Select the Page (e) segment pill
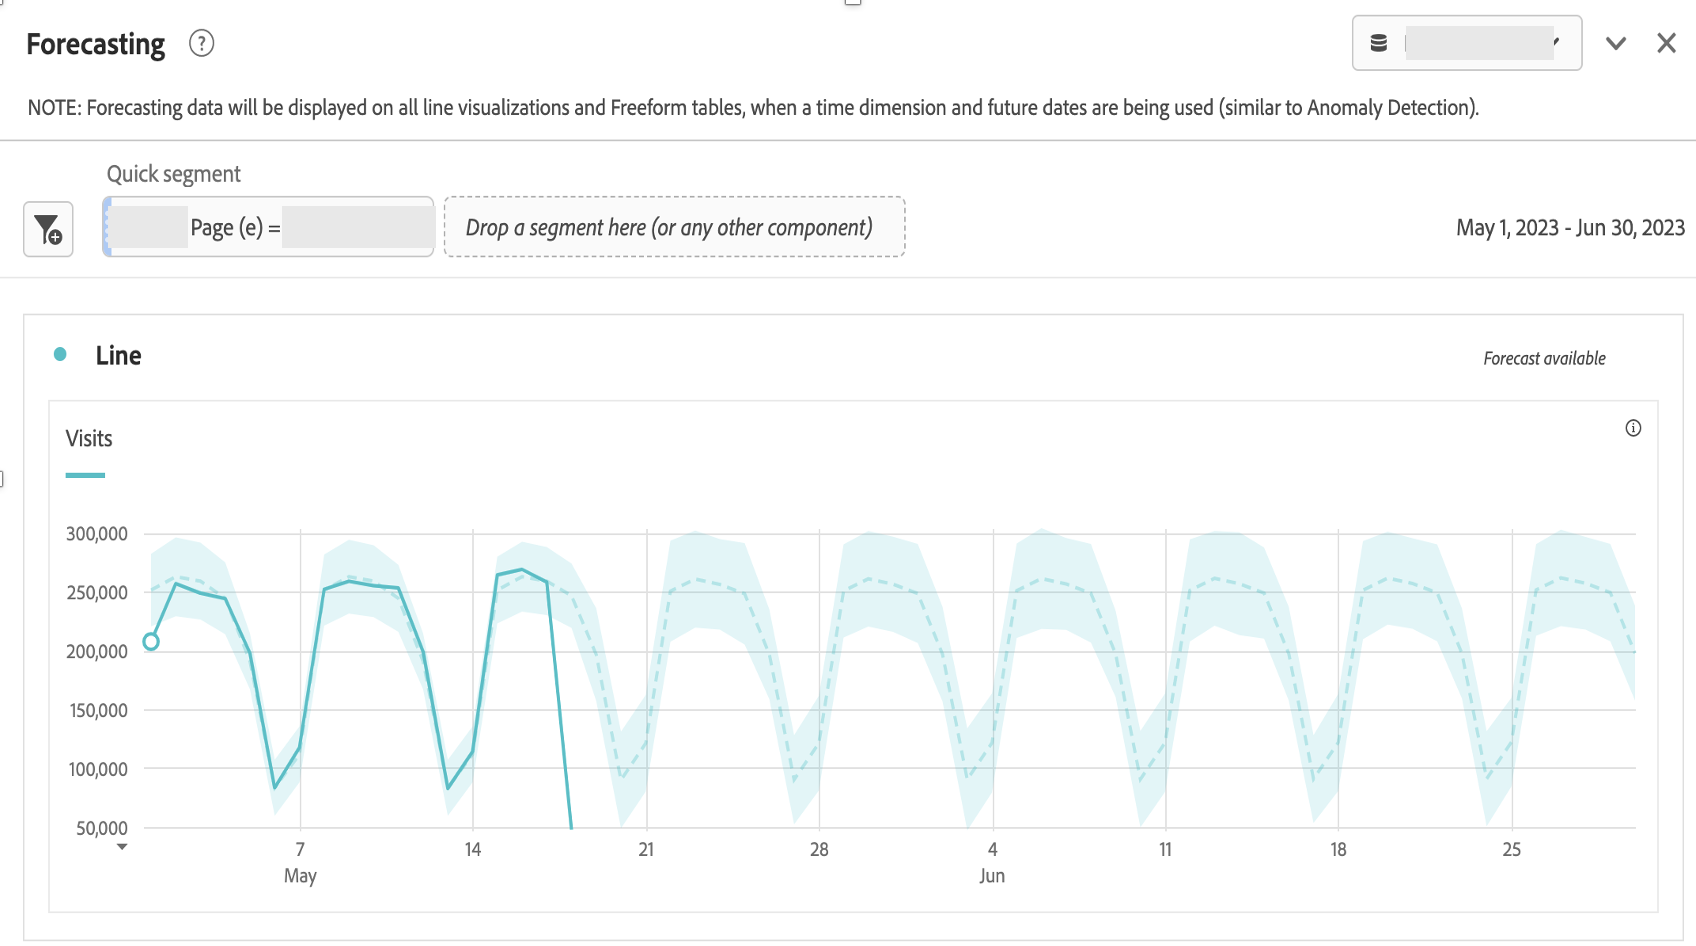Screen dimensions: 1696x946 point(267,226)
